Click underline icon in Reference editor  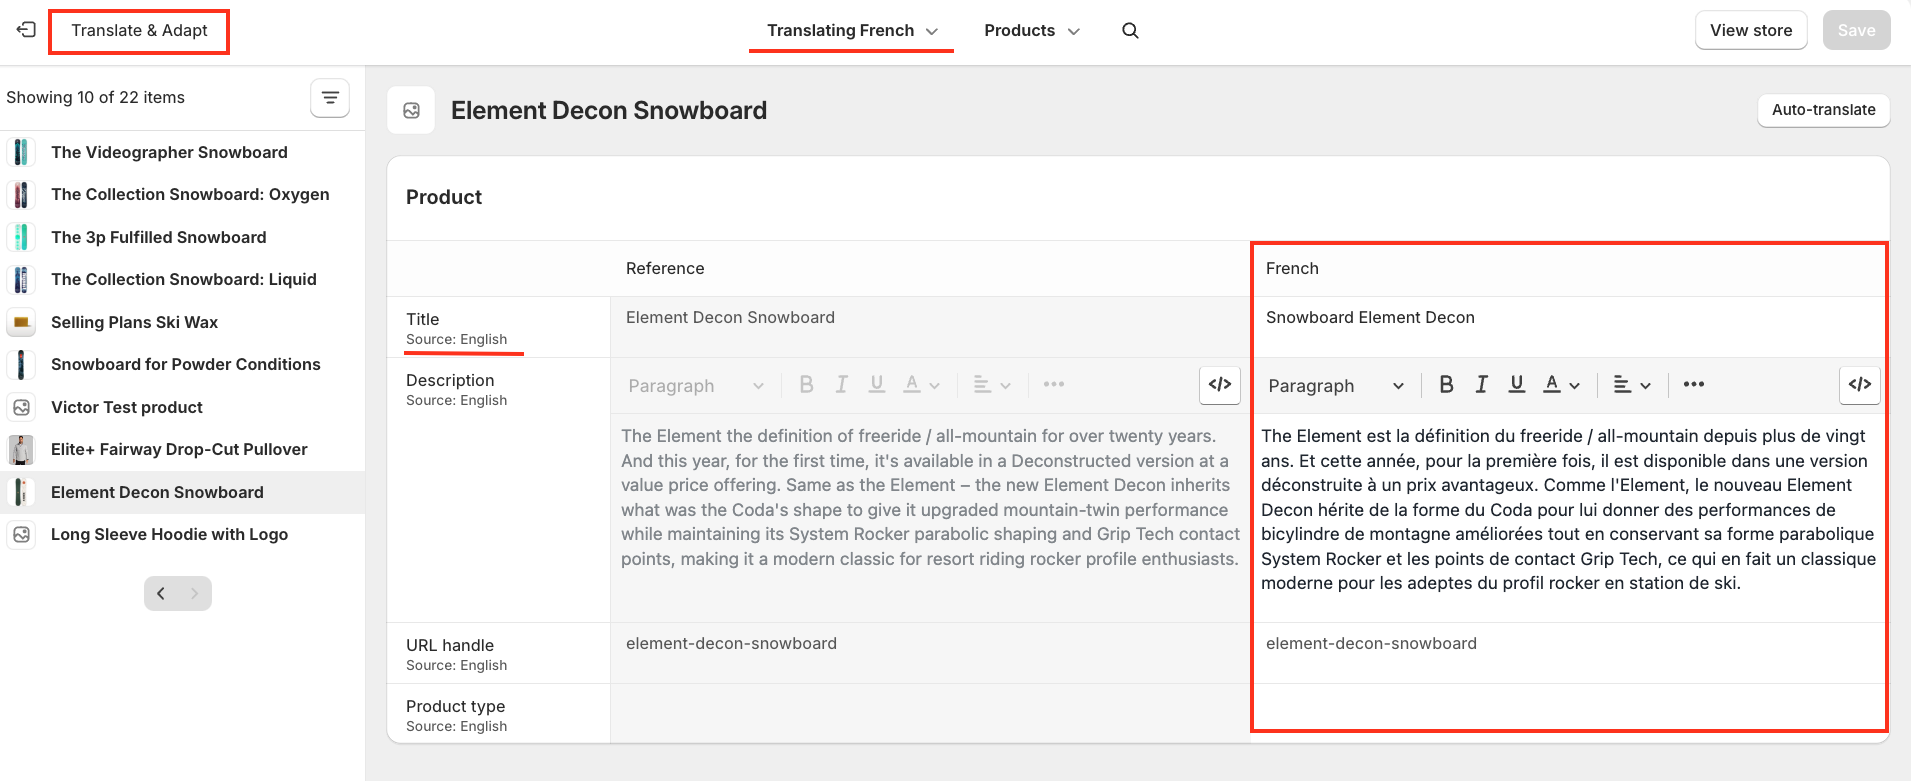[877, 385]
